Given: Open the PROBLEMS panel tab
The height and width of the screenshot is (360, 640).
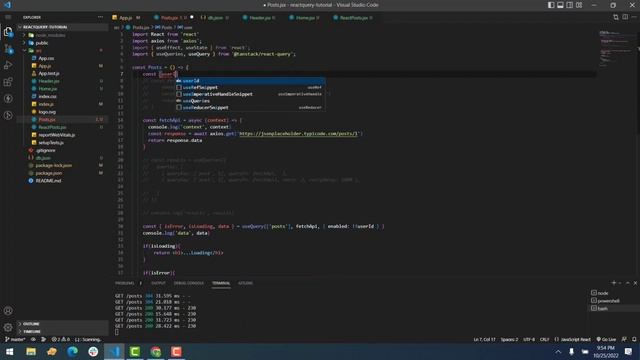Looking at the screenshot, I should [x=124, y=283].
